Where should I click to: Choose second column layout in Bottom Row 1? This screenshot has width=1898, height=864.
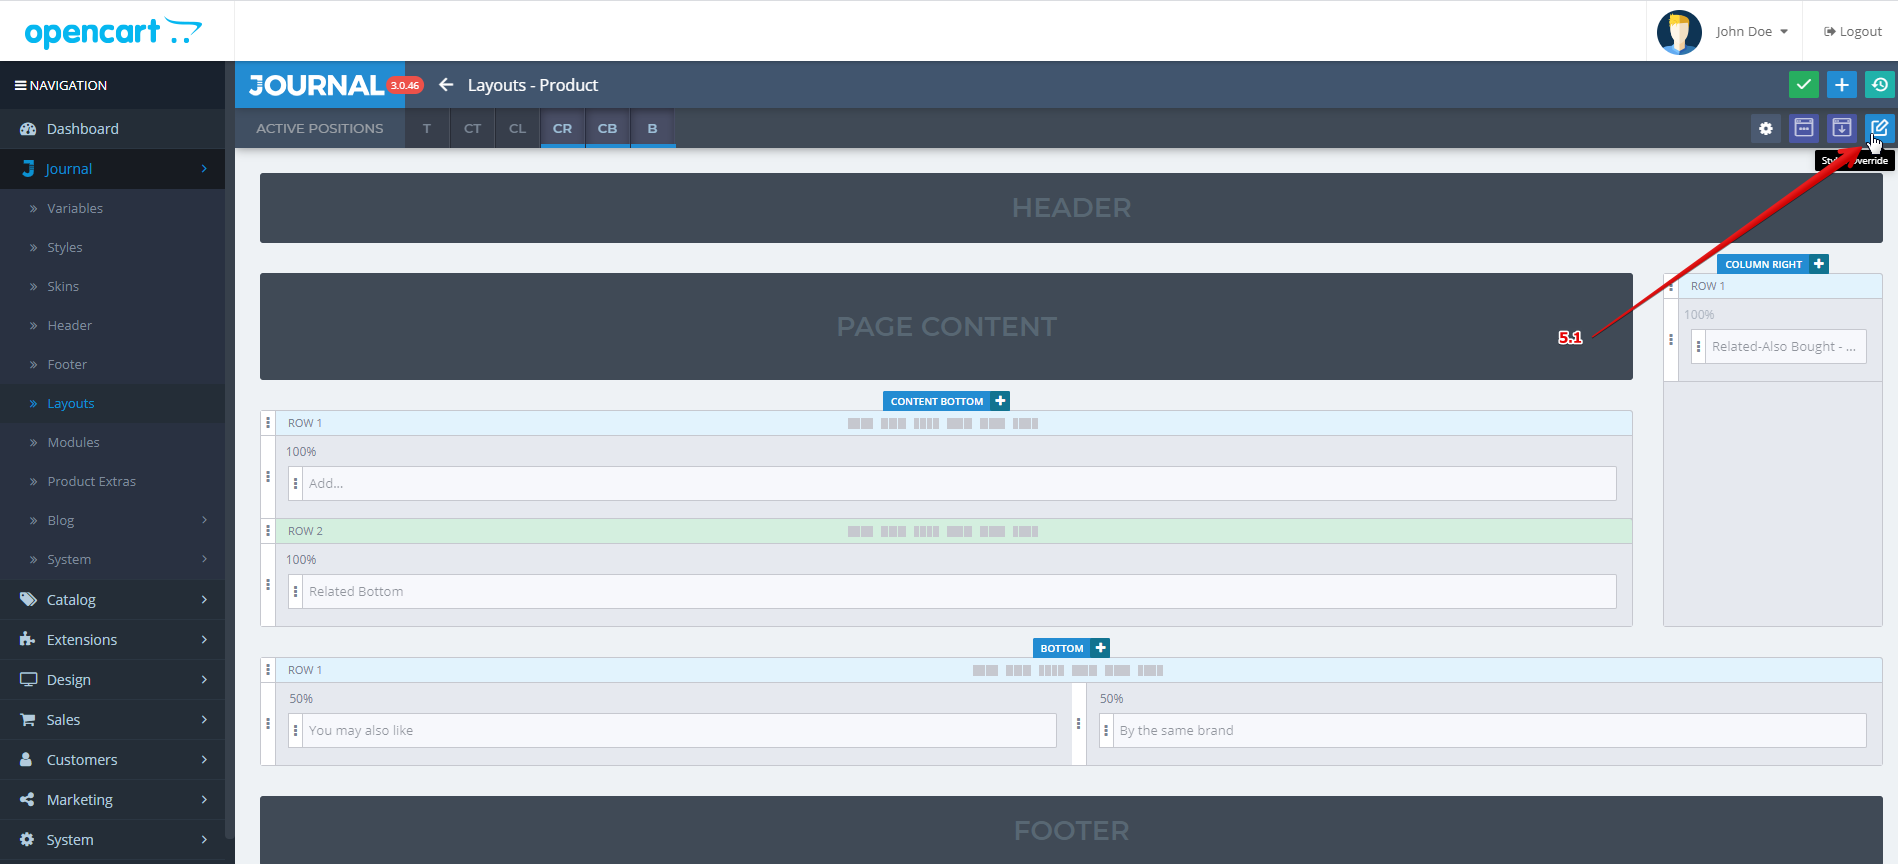tap(1018, 671)
